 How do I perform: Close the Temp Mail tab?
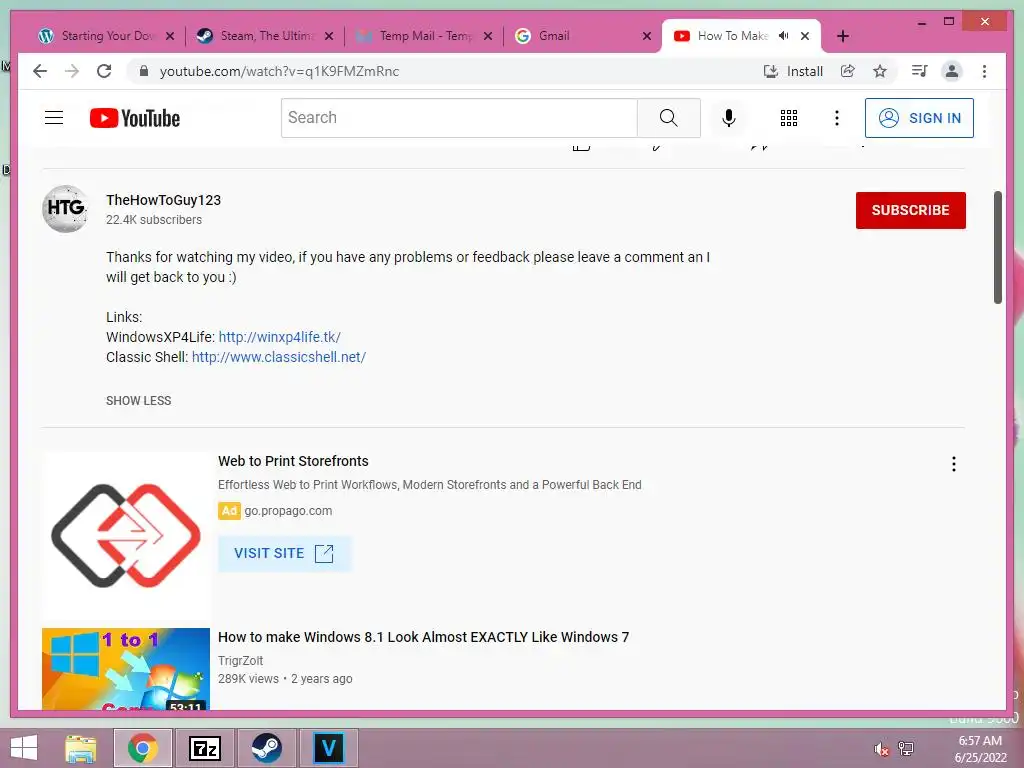click(x=488, y=36)
